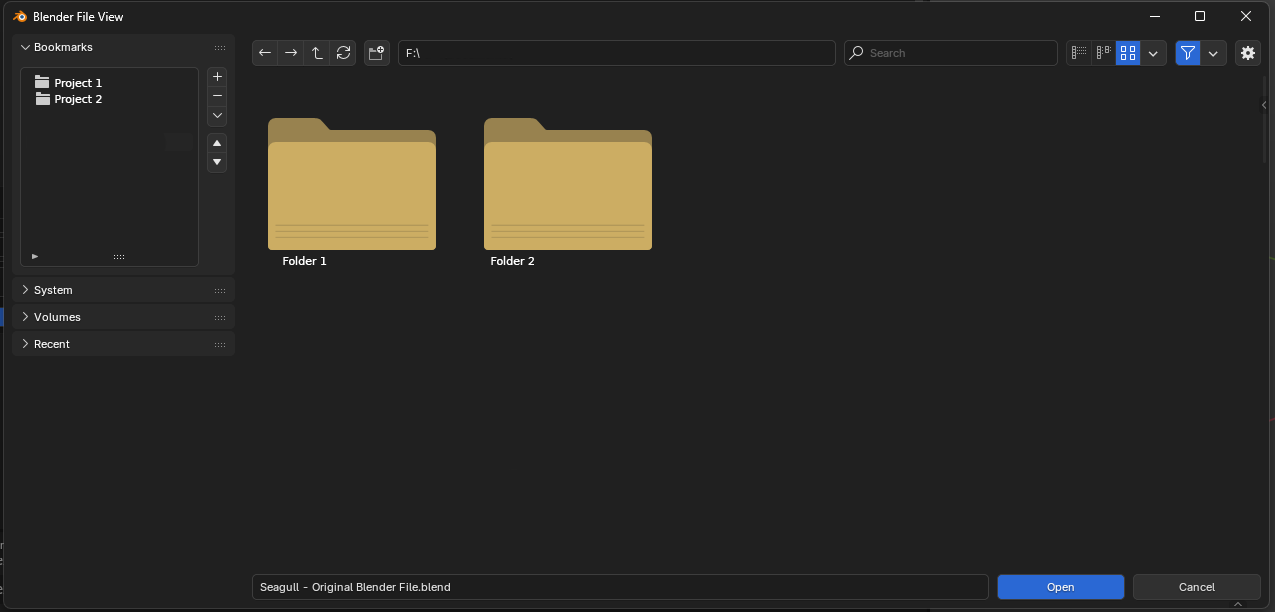Create a new directory
1275x612 pixels.
click(x=376, y=53)
